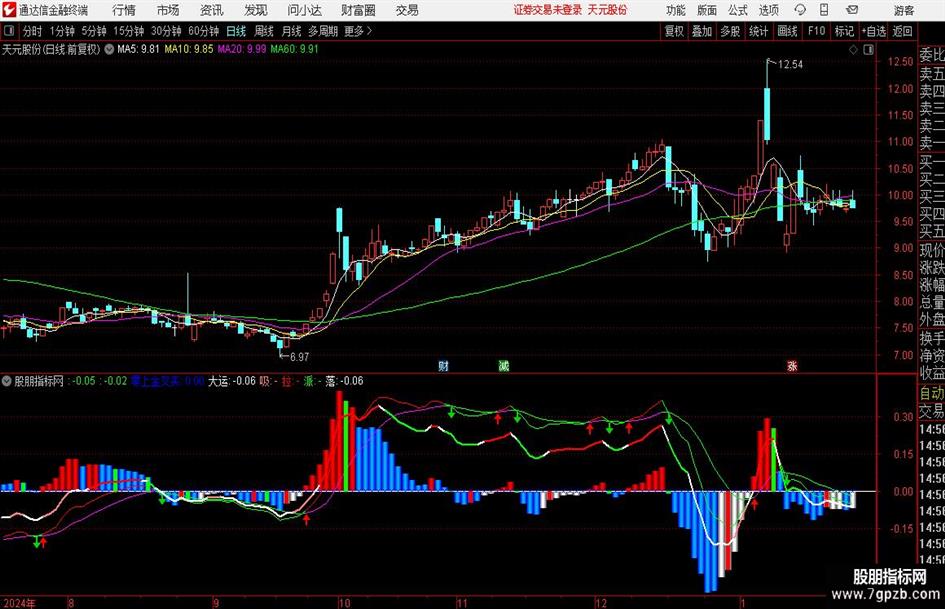Click the 叠加 overlay toolbar button
This screenshot has width=945, height=609.
tap(702, 31)
